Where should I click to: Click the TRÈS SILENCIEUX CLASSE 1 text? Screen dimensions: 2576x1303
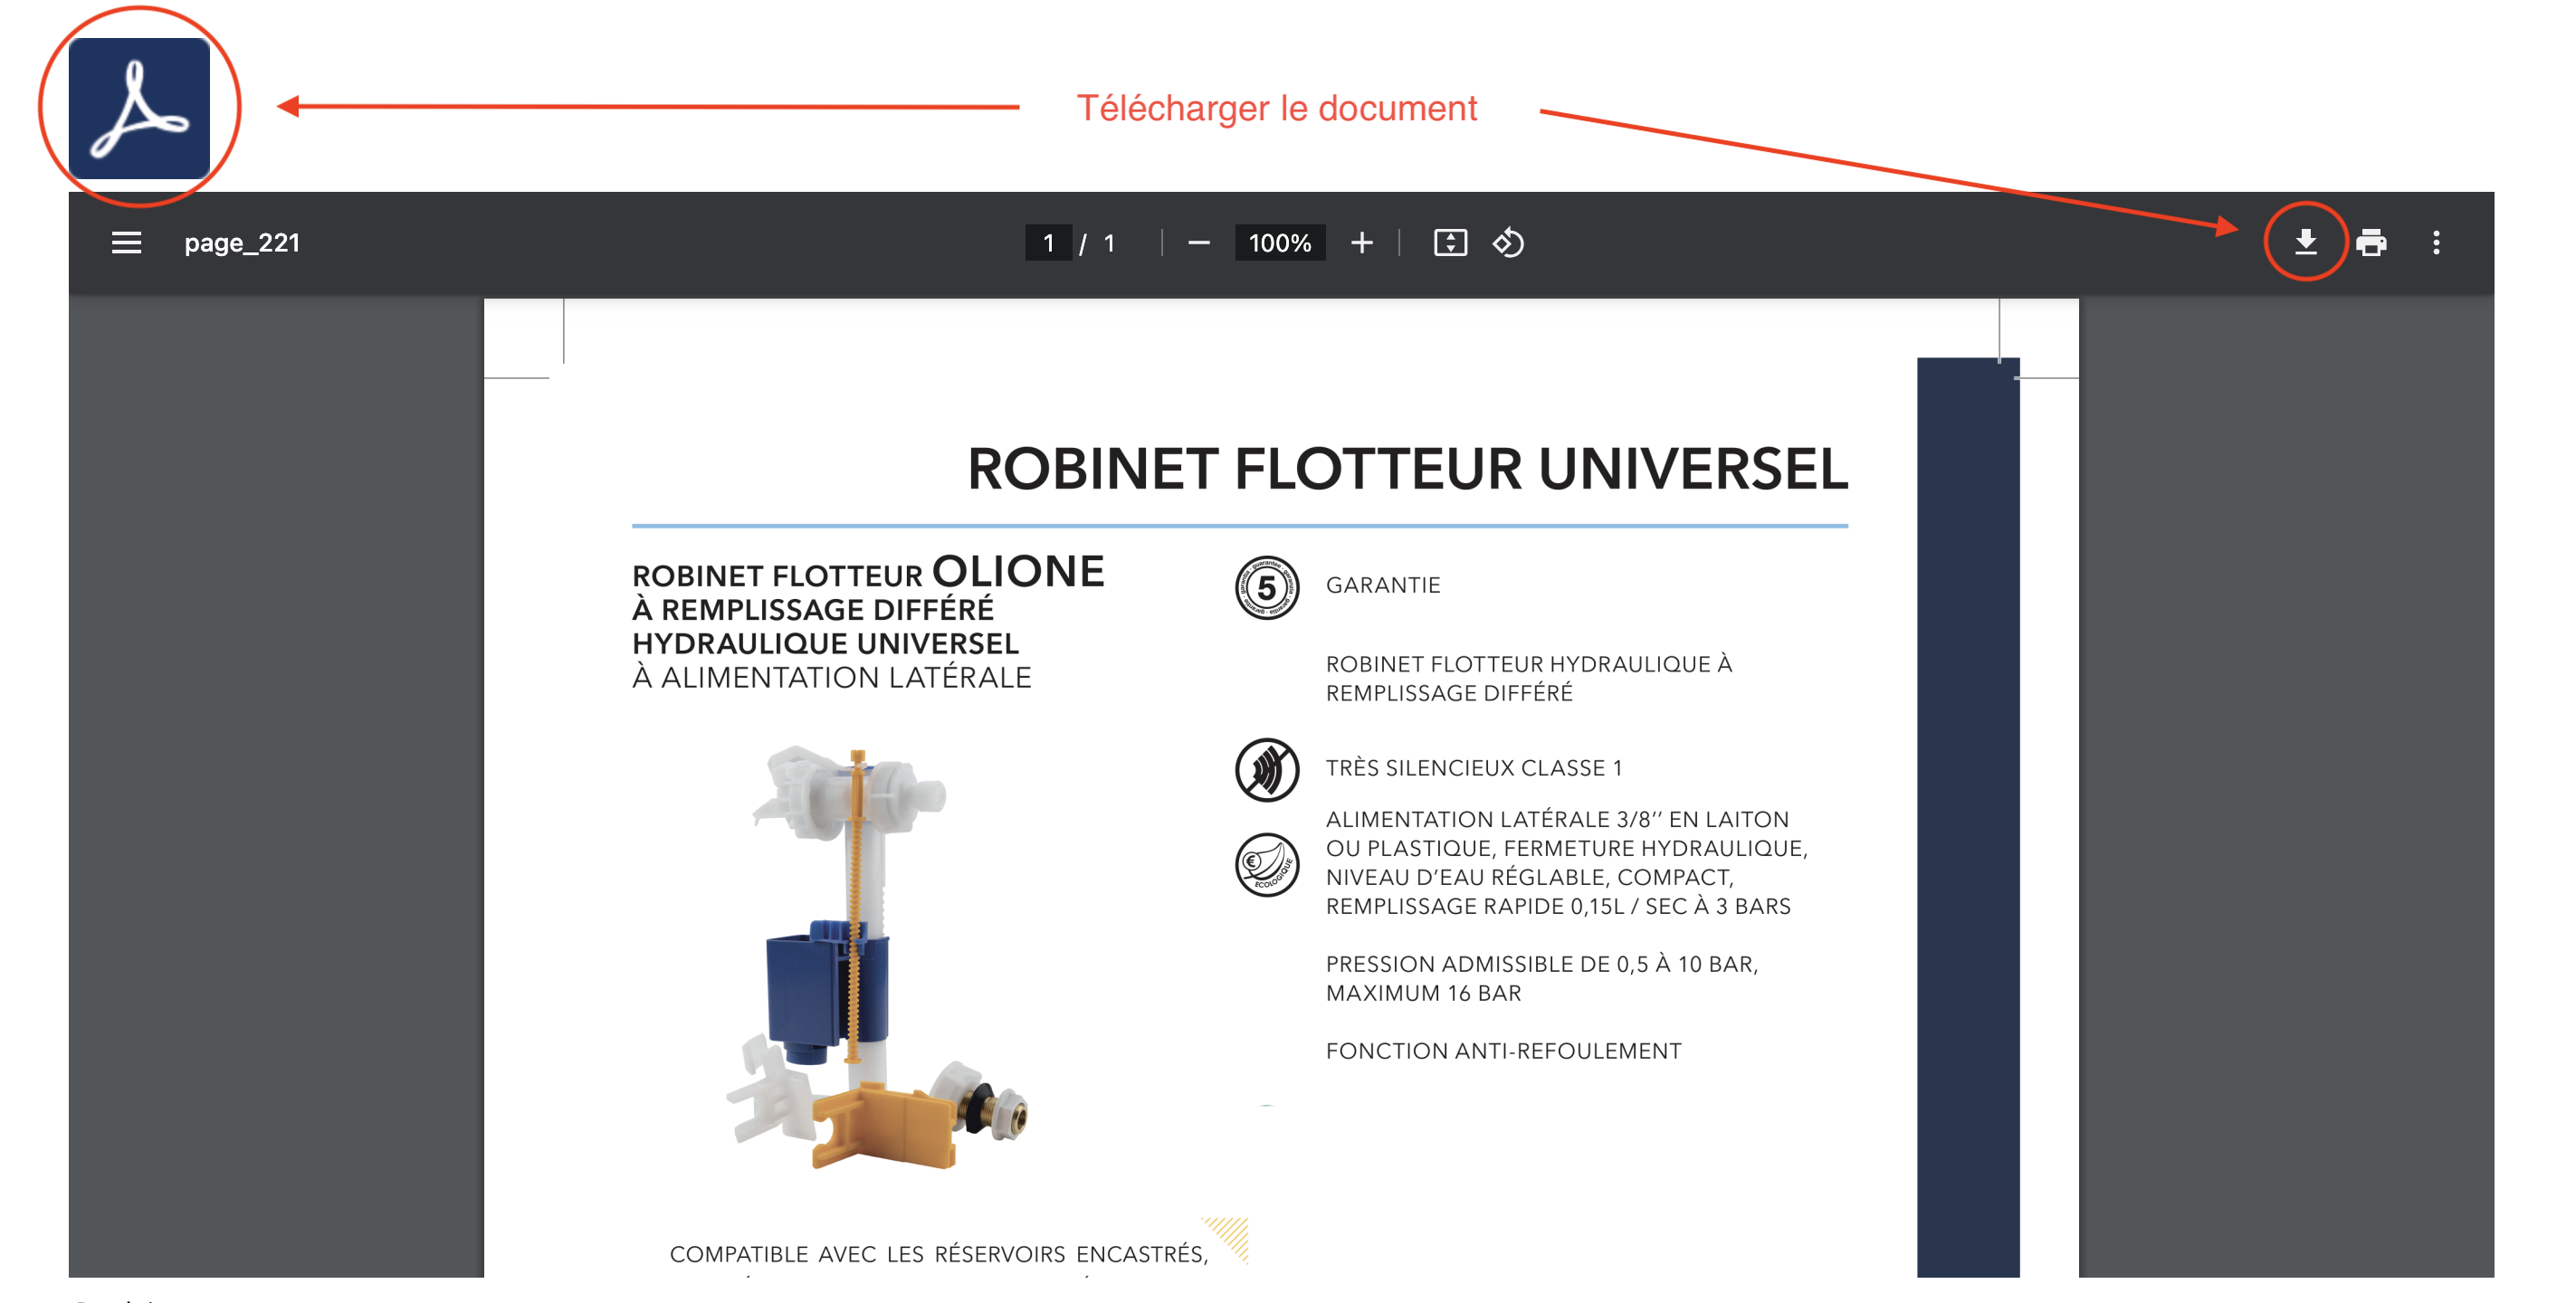[1474, 768]
